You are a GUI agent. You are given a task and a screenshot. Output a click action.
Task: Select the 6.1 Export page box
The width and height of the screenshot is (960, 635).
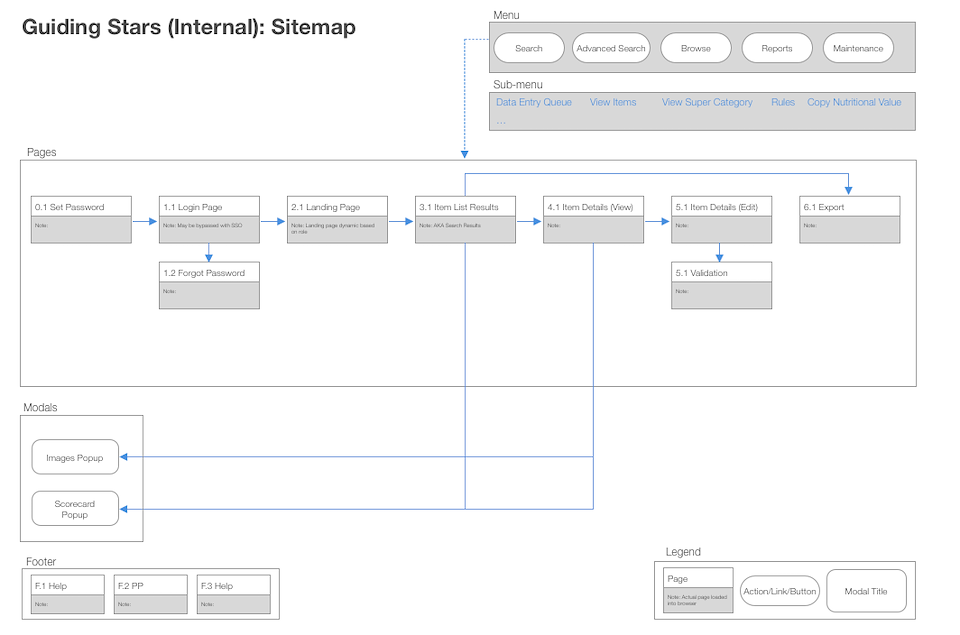(849, 219)
